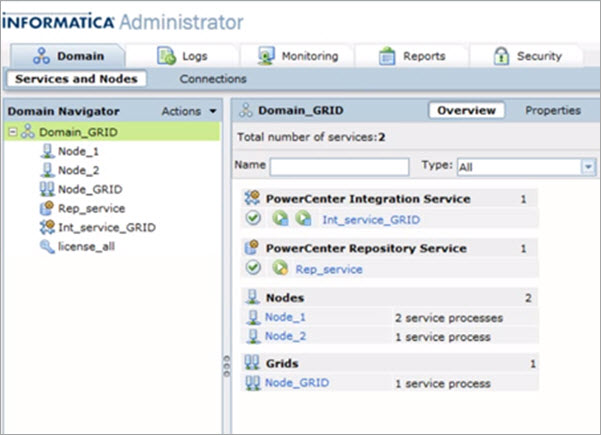
Task: Open the Type filter dropdown arrow
Action: tap(588, 167)
